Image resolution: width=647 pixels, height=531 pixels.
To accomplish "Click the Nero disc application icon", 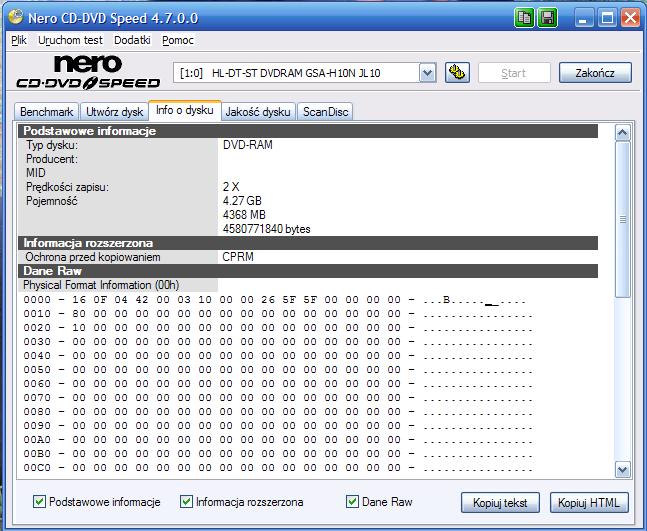I will pos(16,17).
